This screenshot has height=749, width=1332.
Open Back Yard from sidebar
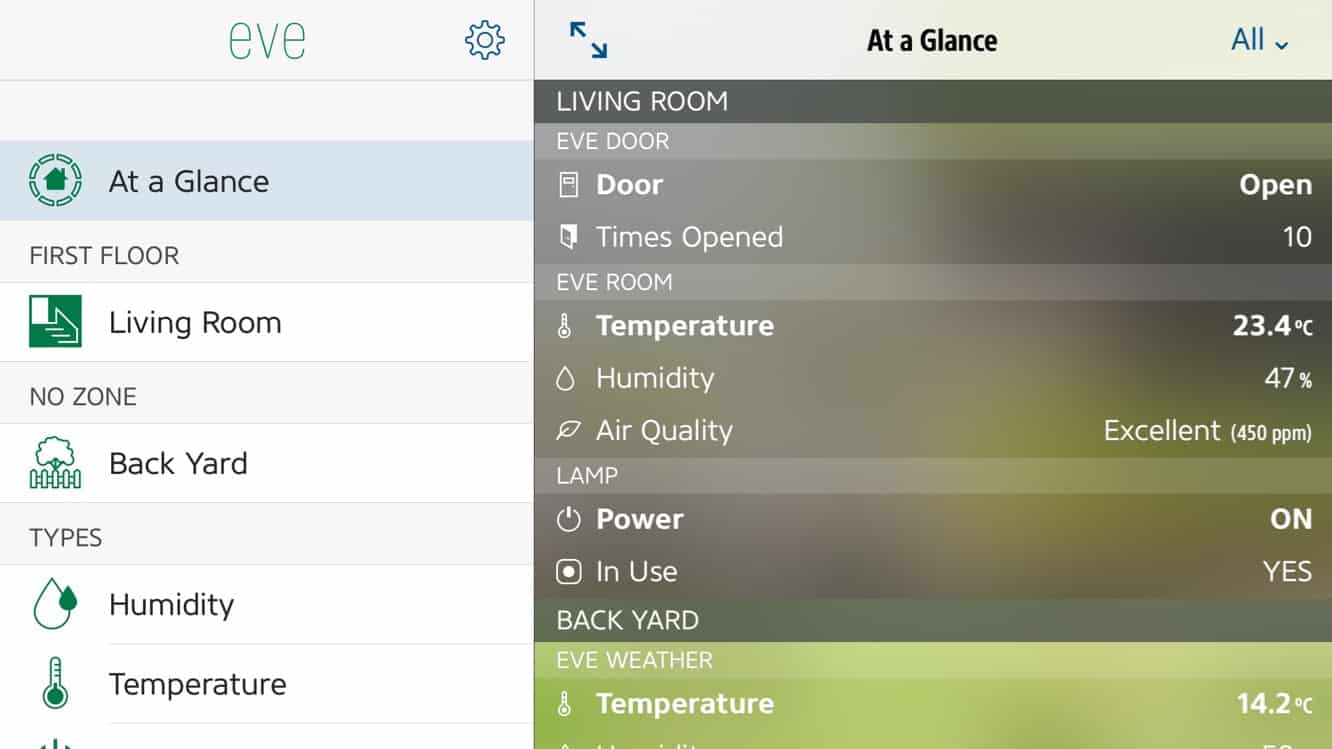(x=178, y=464)
